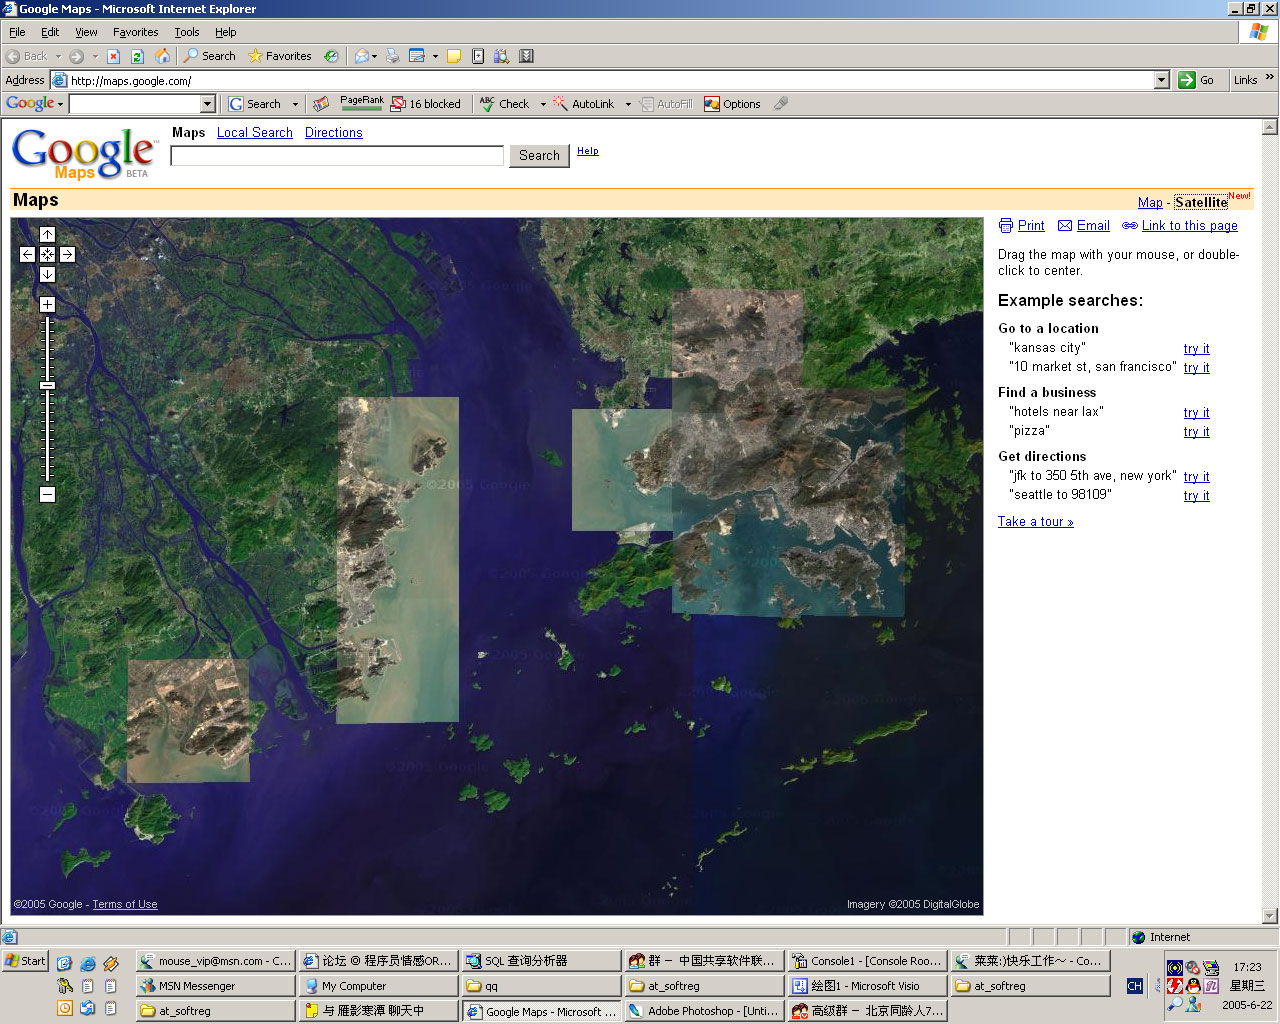Click the yellow Discuss note icon
This screenshot has height=1024, width=1280.
point(454,56)
